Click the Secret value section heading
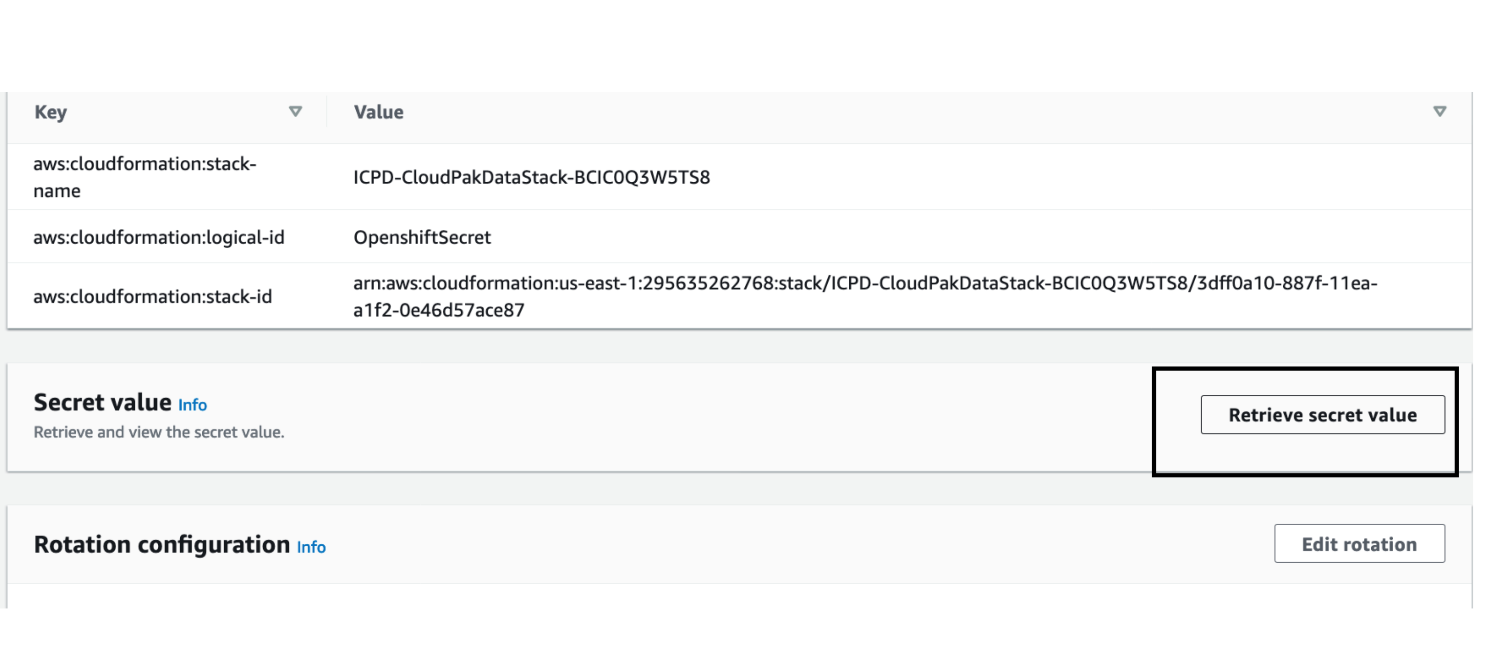Image resolution: width=1485 pixels, height=653 pixels. 102,402
